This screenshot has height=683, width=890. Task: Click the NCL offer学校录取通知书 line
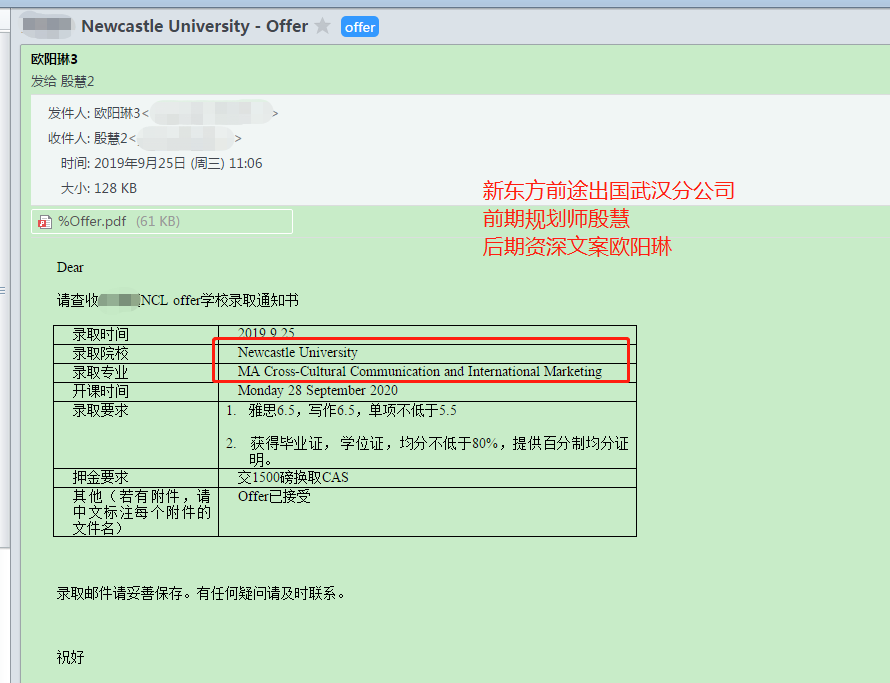click(x=178, y=300)
